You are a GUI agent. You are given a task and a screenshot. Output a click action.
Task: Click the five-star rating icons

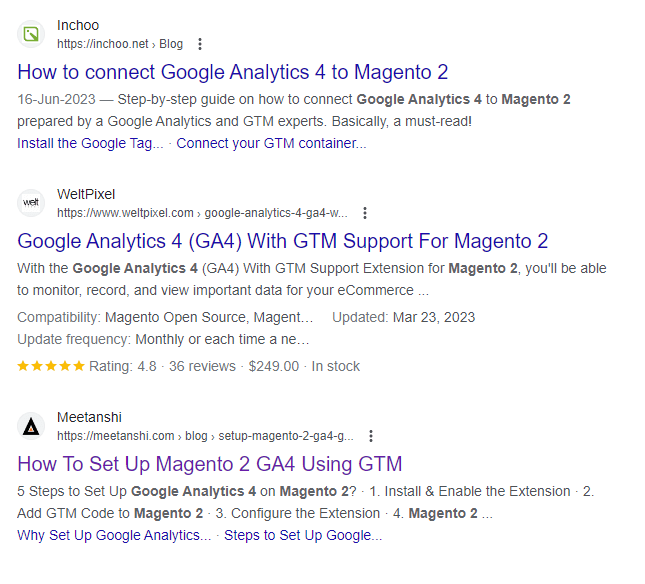51,366
